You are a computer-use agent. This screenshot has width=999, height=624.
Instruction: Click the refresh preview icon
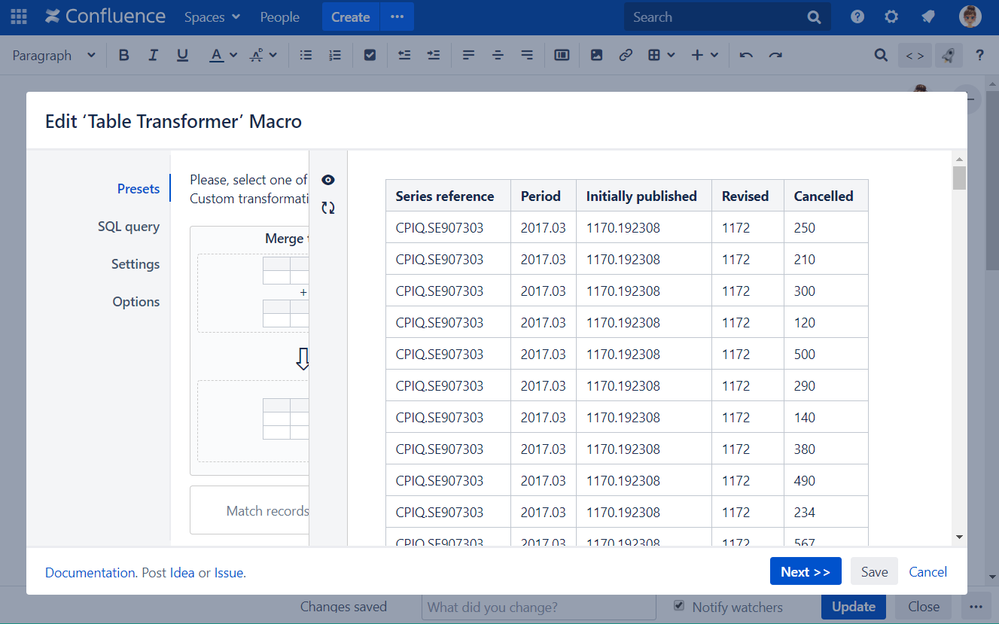(x=328, y=208)
